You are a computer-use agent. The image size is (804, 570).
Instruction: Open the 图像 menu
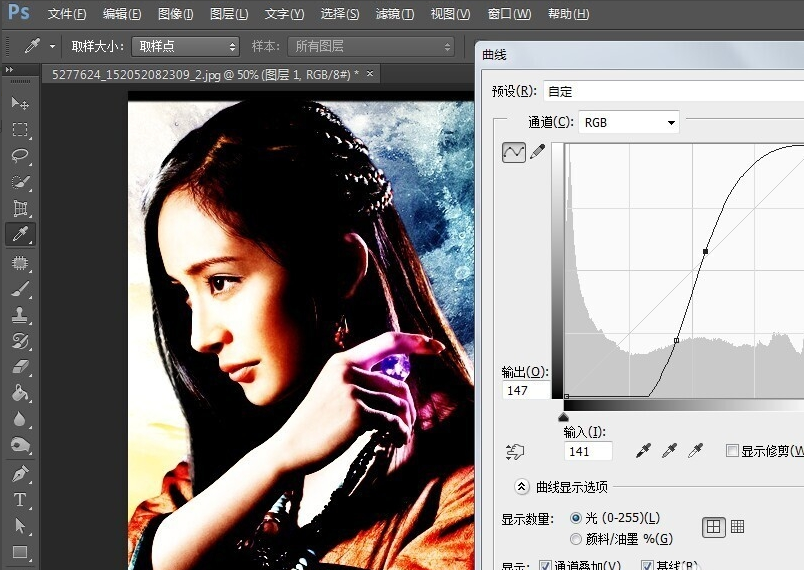[175, 14]
